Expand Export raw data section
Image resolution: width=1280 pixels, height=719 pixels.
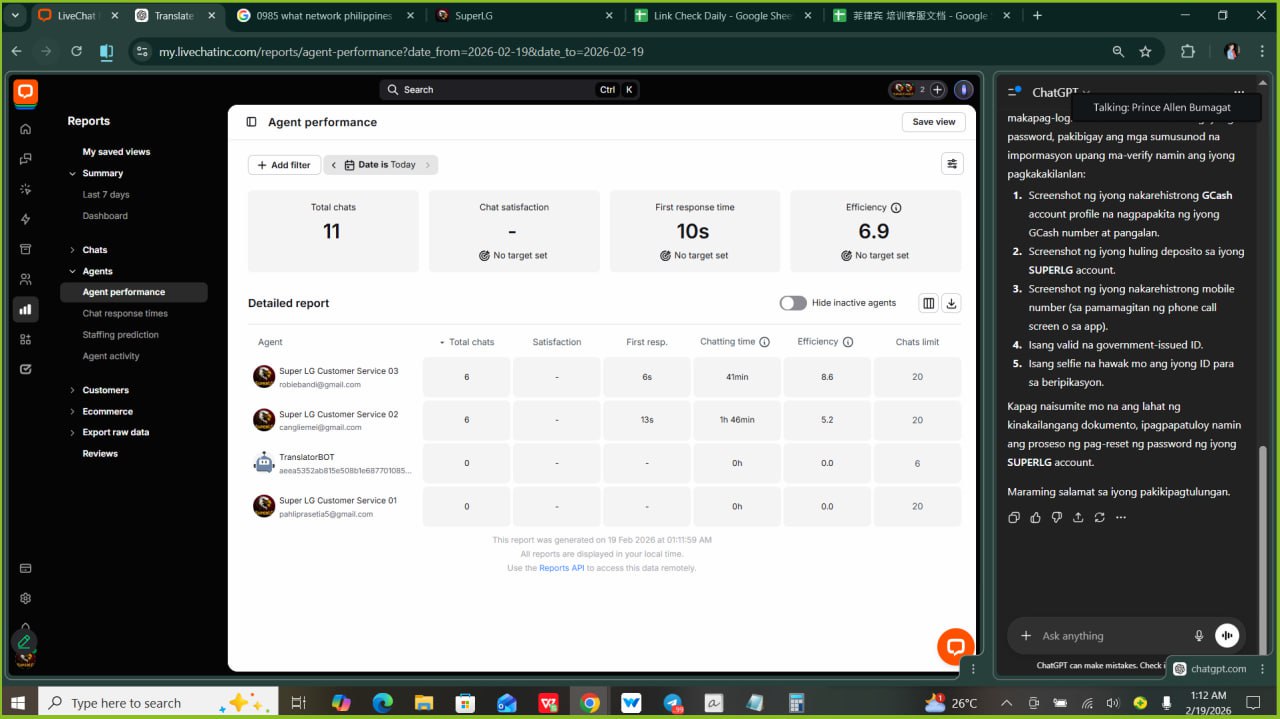click(72, 433)
